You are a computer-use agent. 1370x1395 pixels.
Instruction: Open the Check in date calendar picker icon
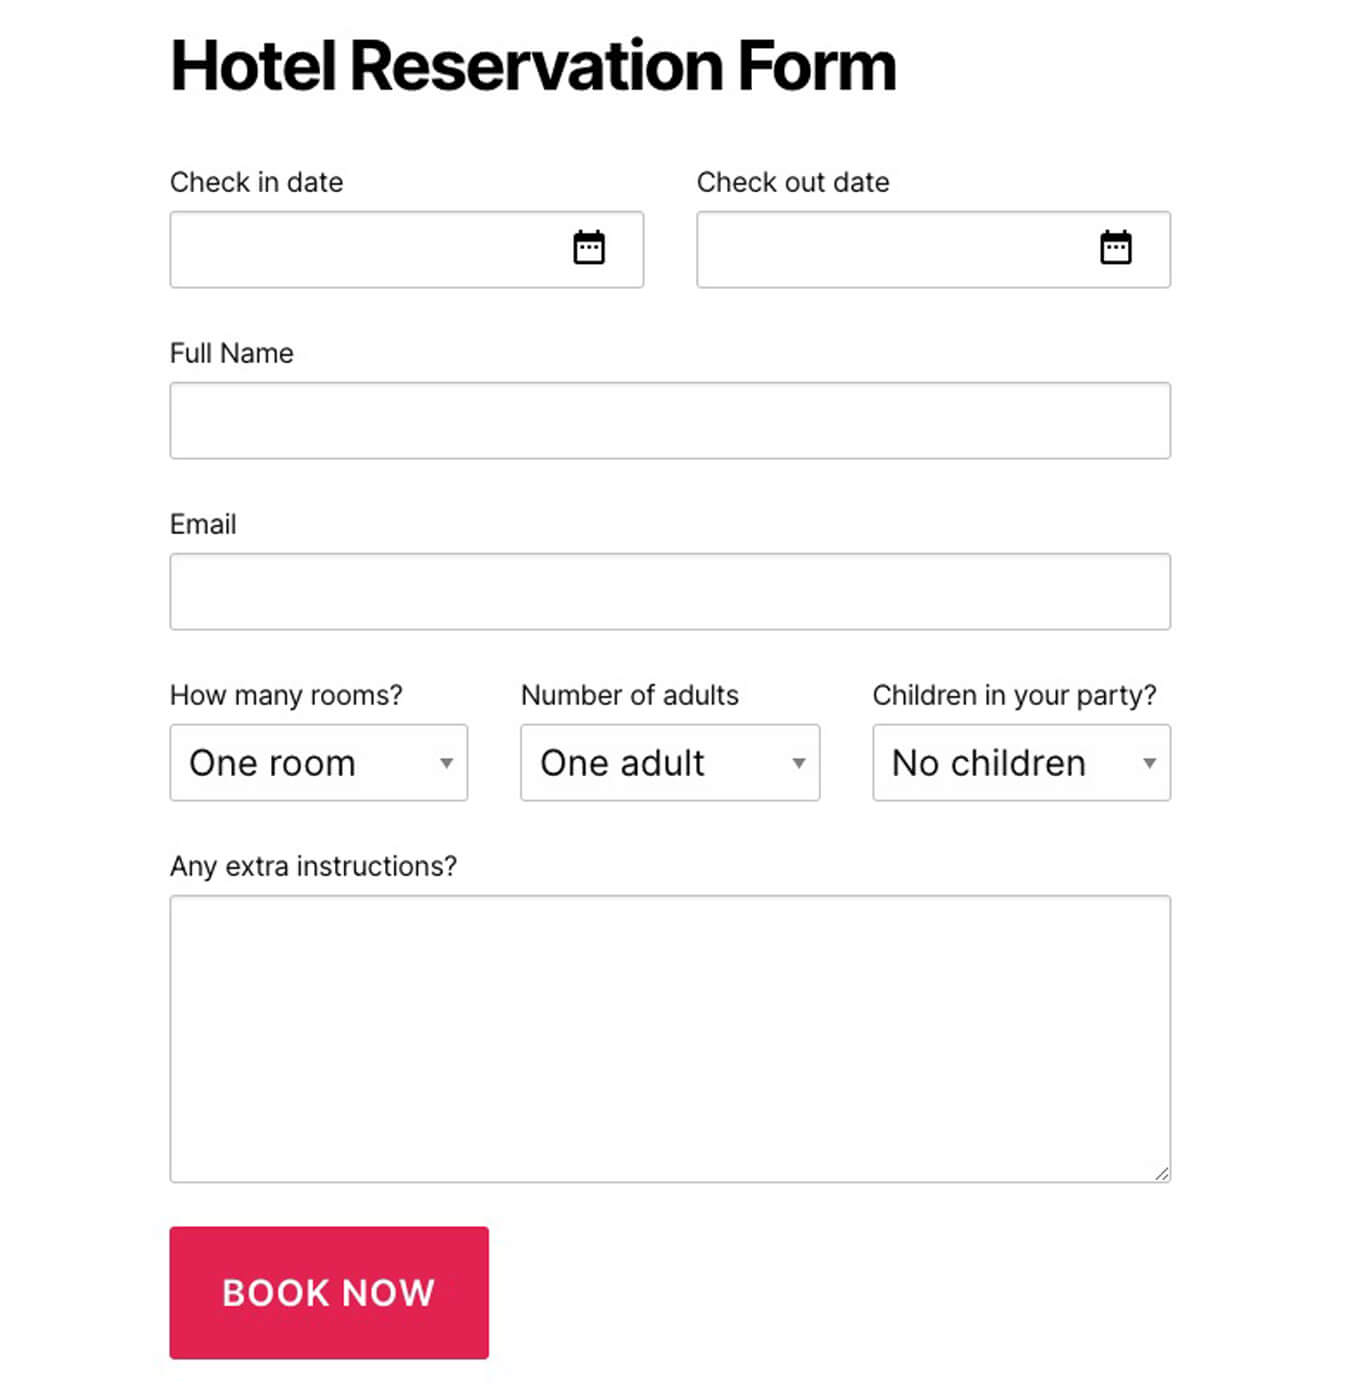tap(589, 247)
